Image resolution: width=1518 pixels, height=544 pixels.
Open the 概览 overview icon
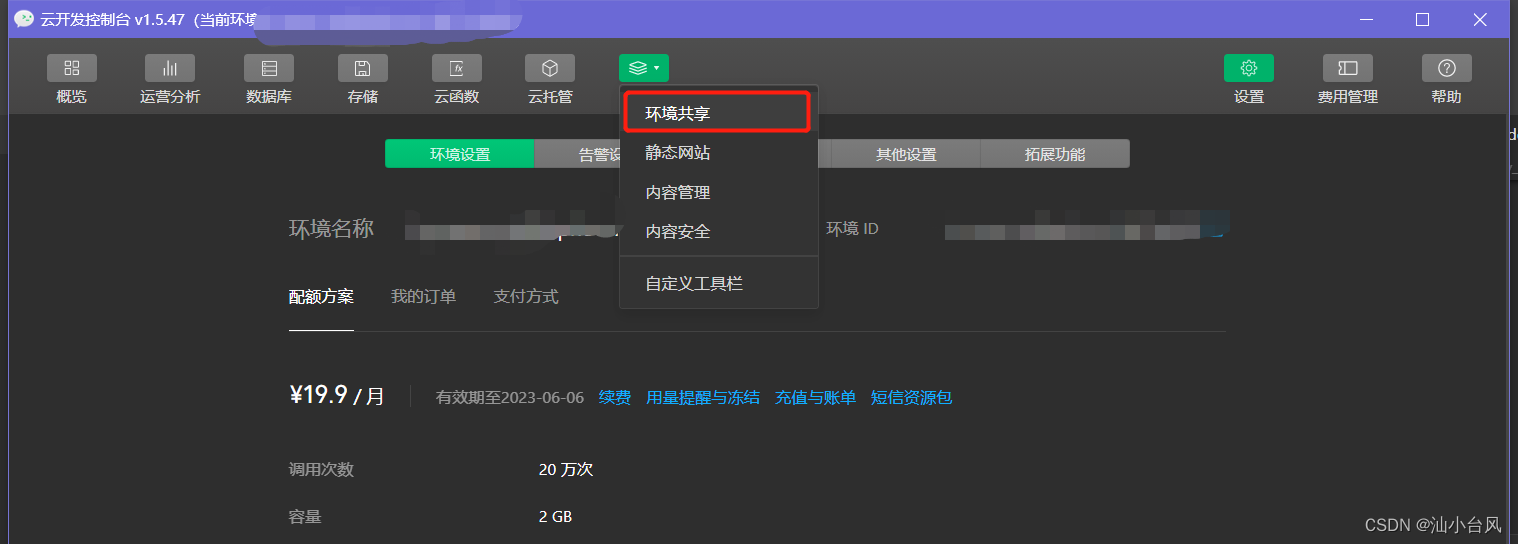coord(72,68)
